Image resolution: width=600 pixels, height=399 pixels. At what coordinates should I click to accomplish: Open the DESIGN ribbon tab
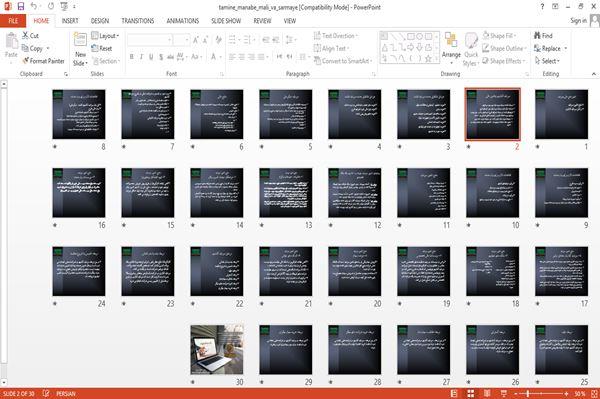(100, 21)
